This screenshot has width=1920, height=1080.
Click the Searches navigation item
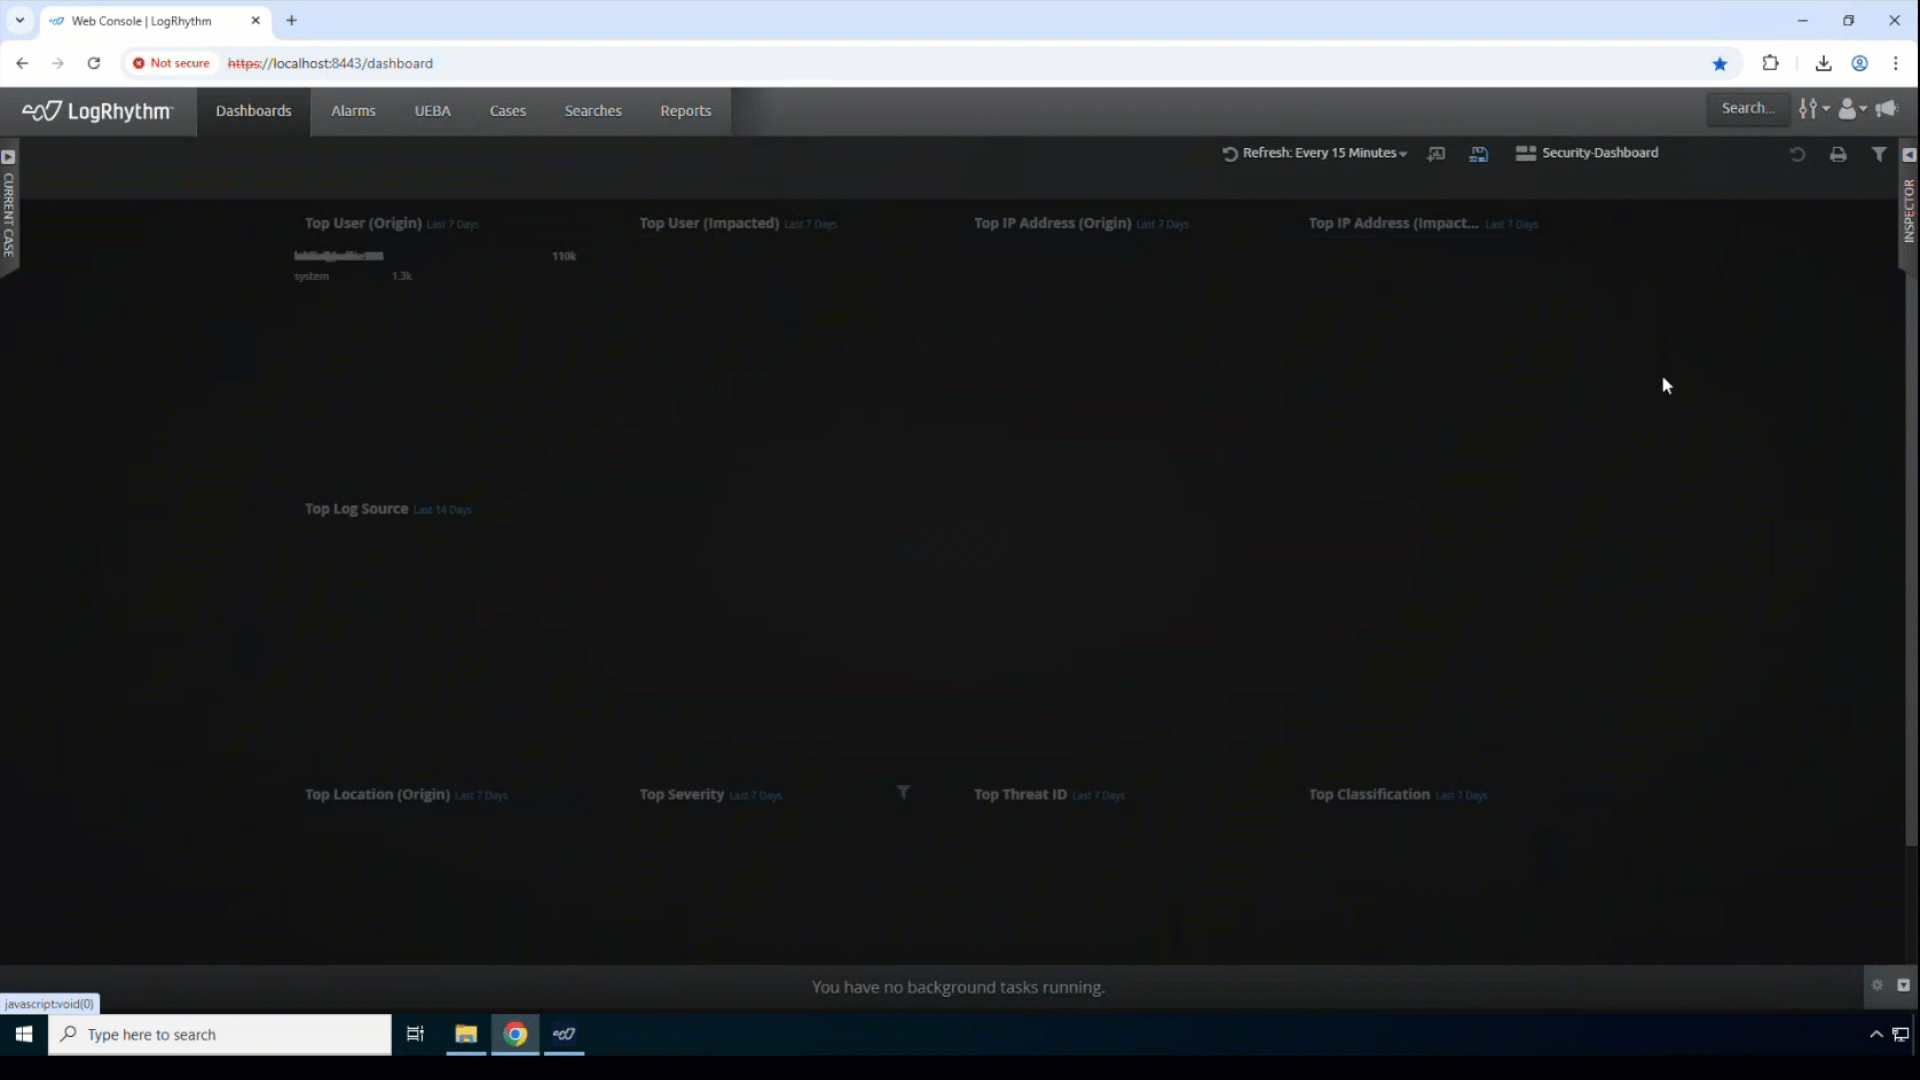click(x=593, y=110)
